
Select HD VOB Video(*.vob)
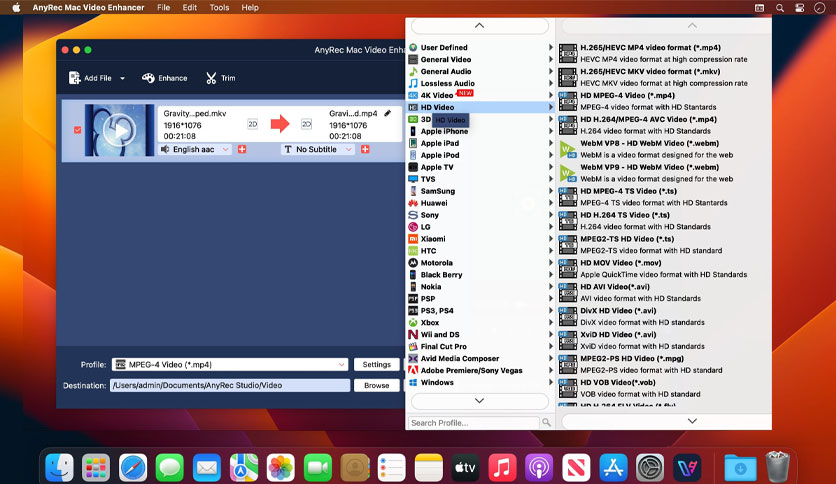click(664, 388)
